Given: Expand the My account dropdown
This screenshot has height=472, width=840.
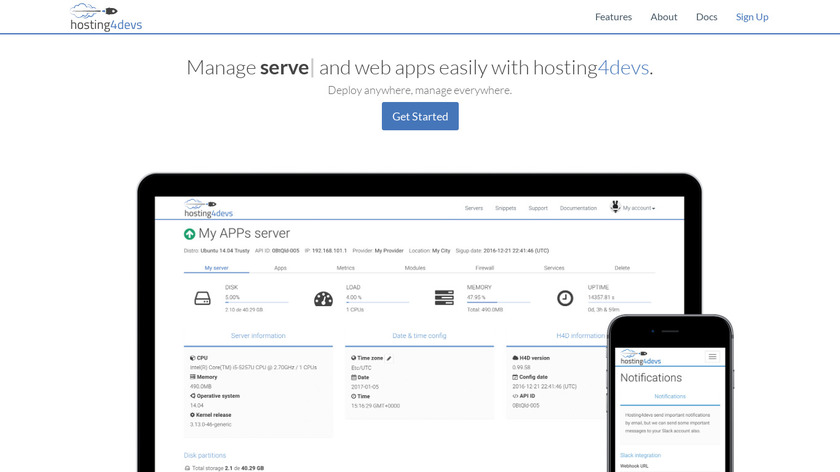Looking at the screenshot, I should [638, 208].
